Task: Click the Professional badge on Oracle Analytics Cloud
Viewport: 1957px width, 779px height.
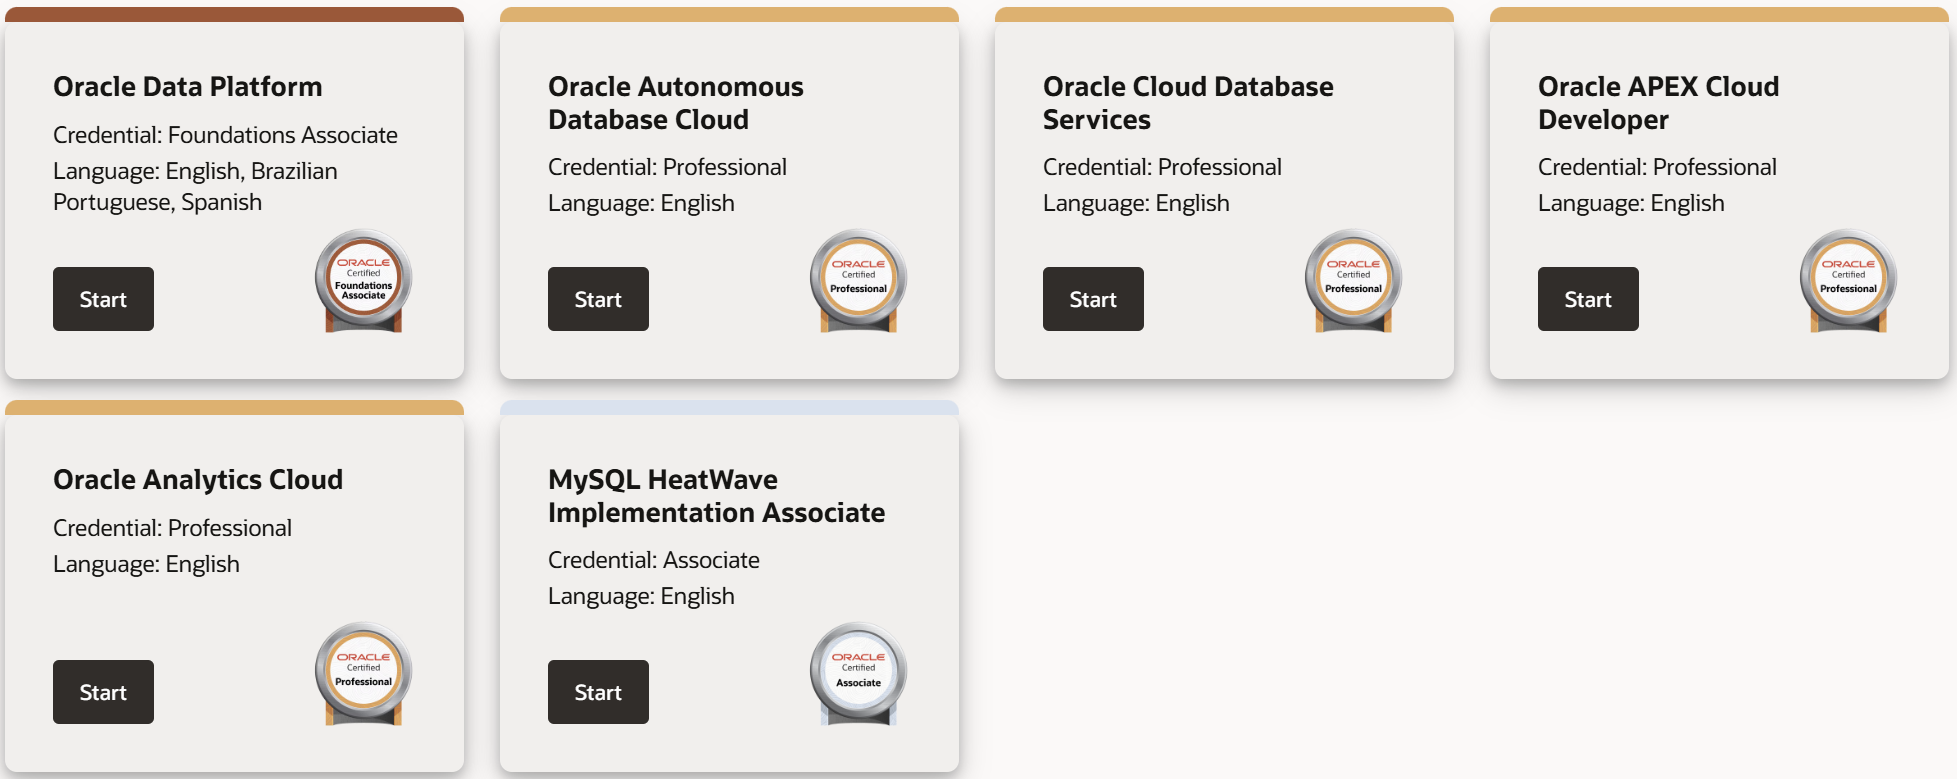Action: coord(364,674)
